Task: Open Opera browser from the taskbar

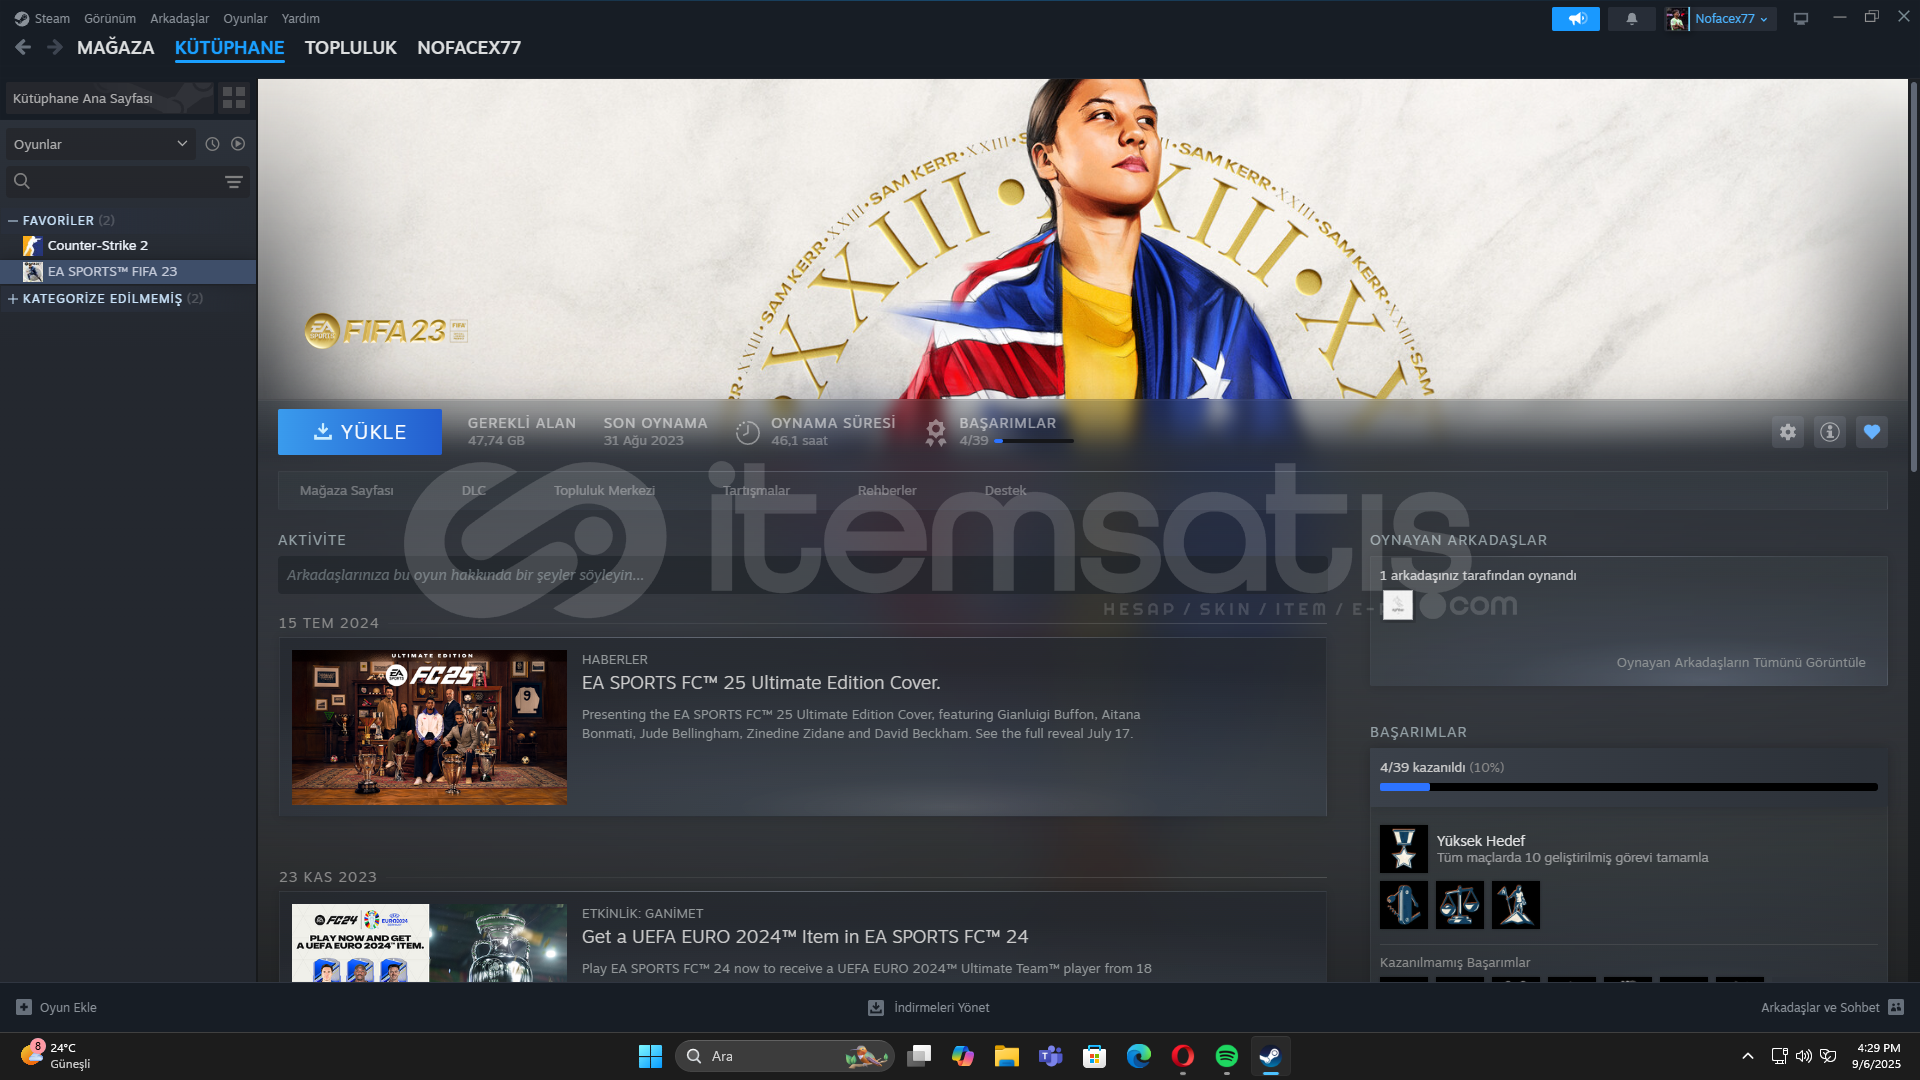Action: [1183, 1056]
